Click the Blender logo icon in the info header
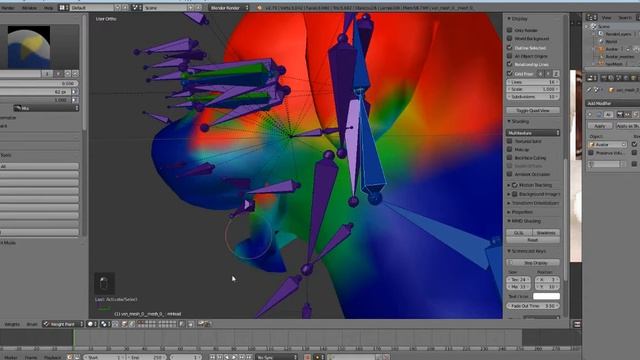This screenshot has width=640, height=360. click(x=260, y=8)
